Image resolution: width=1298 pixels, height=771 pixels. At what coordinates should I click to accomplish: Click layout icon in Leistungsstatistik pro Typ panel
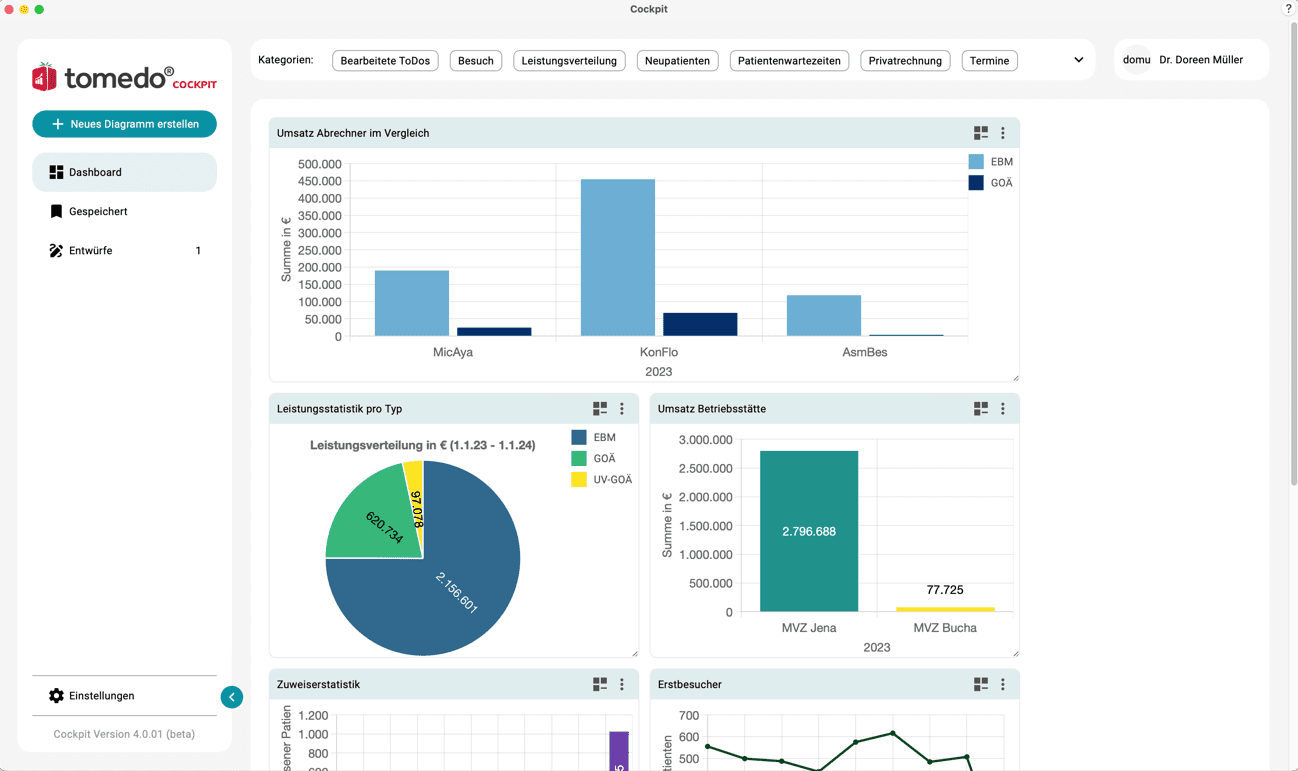599,409
